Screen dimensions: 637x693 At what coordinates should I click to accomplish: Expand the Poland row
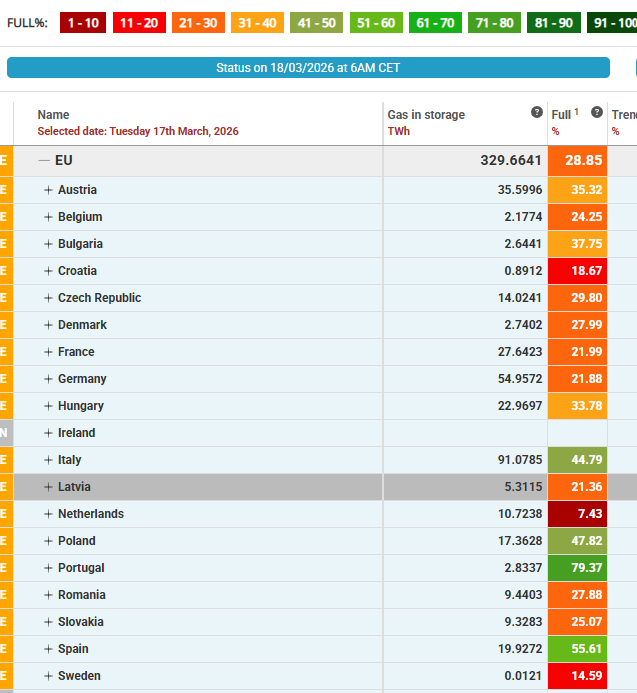click(x=48, y=541)
